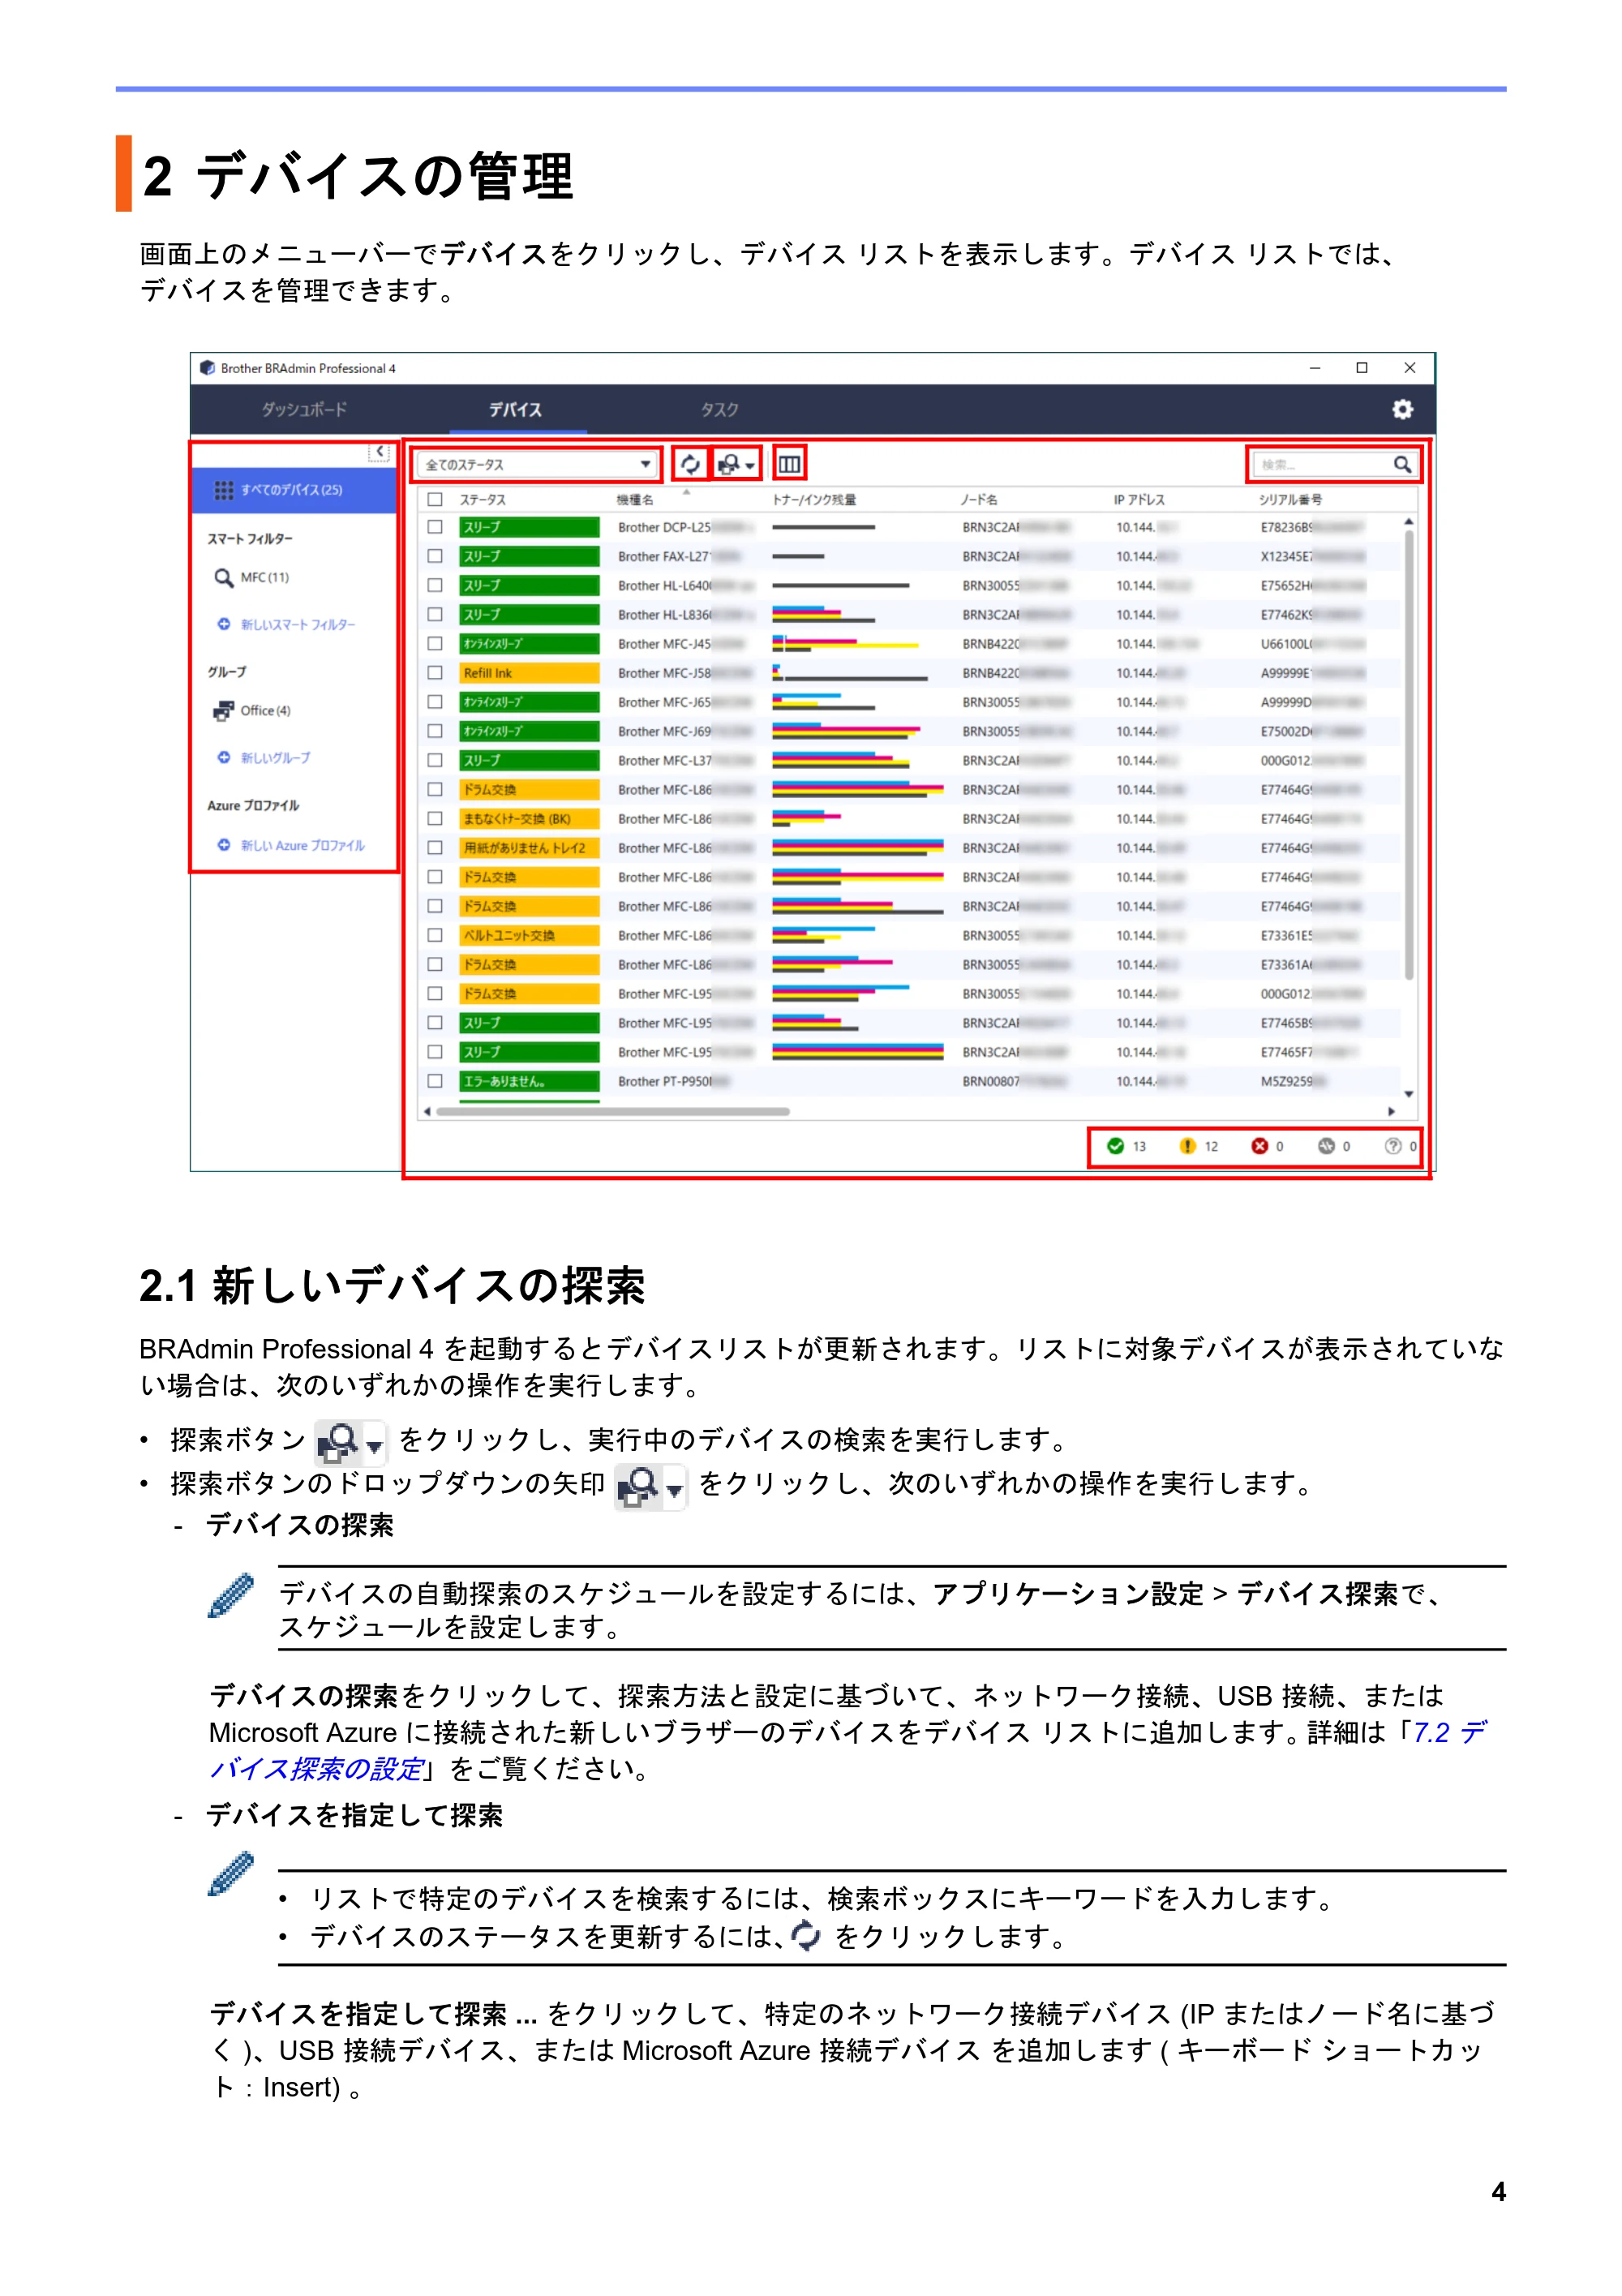Click the Office group printer icon
This screenshot has height=2296, width=1622.
click(x=224, y=710)
